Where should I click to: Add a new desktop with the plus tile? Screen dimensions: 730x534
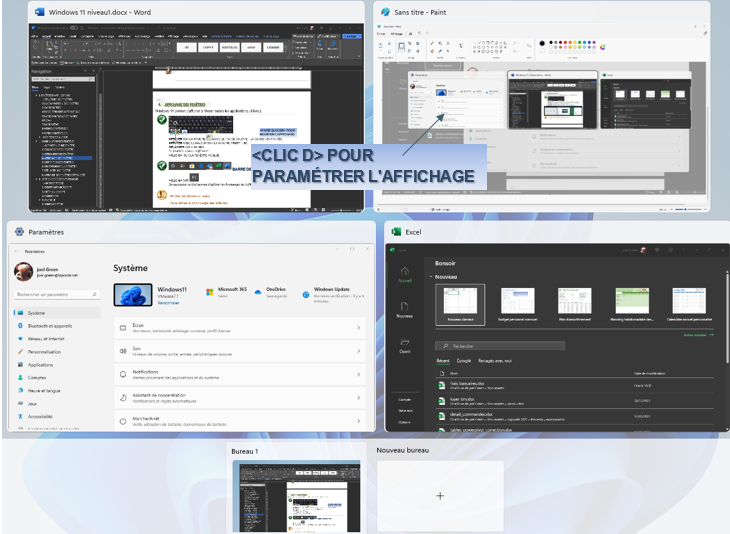tap(440, 496)
